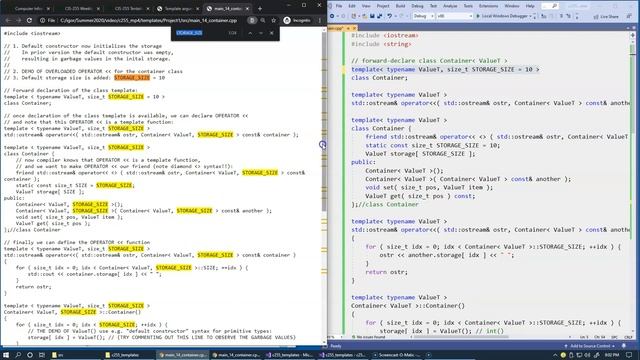Click the Open File icon in Visual Studio
640x360 pixels.
[364, 16]
